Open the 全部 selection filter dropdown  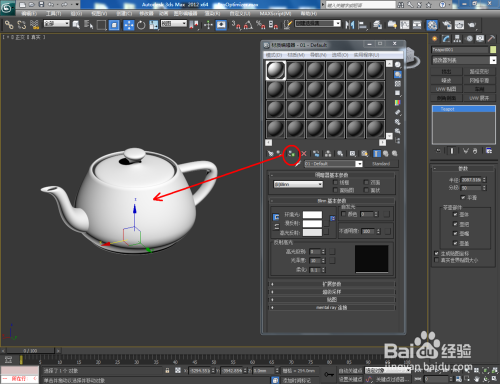click(x=56, y=24)
